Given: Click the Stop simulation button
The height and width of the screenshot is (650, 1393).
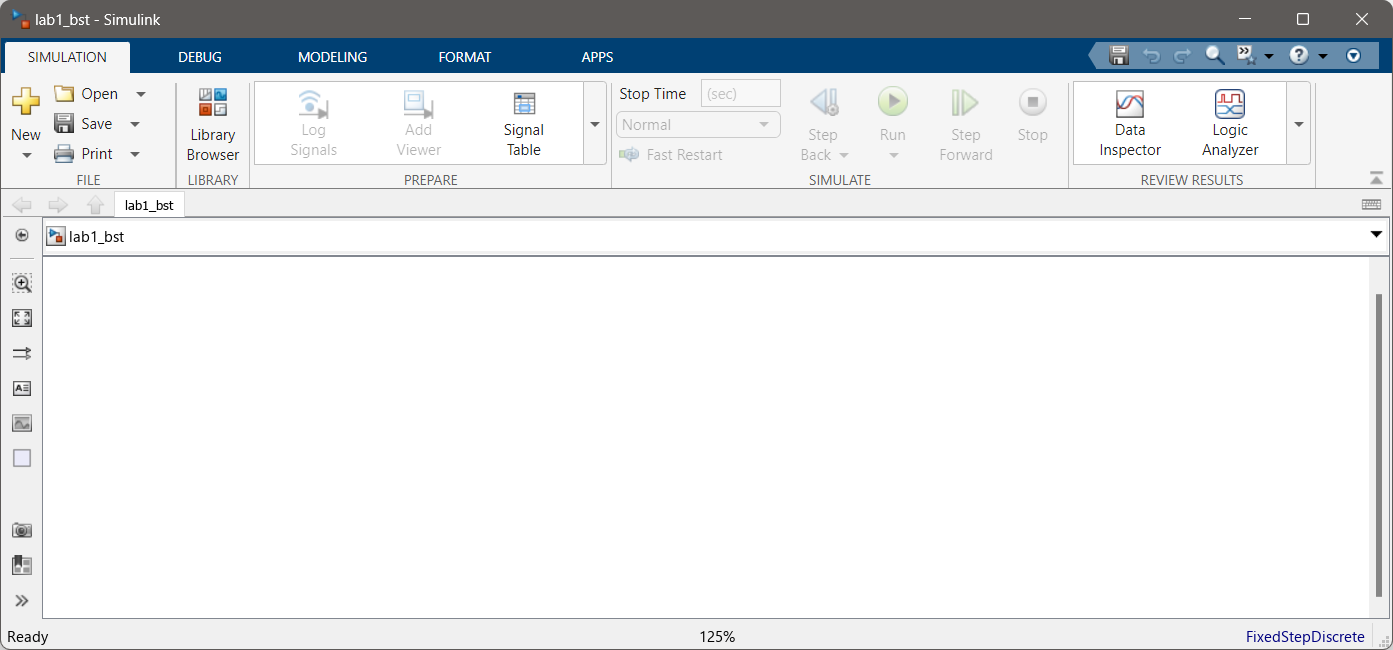Looking at the screenshot, I should point(1032,113).
